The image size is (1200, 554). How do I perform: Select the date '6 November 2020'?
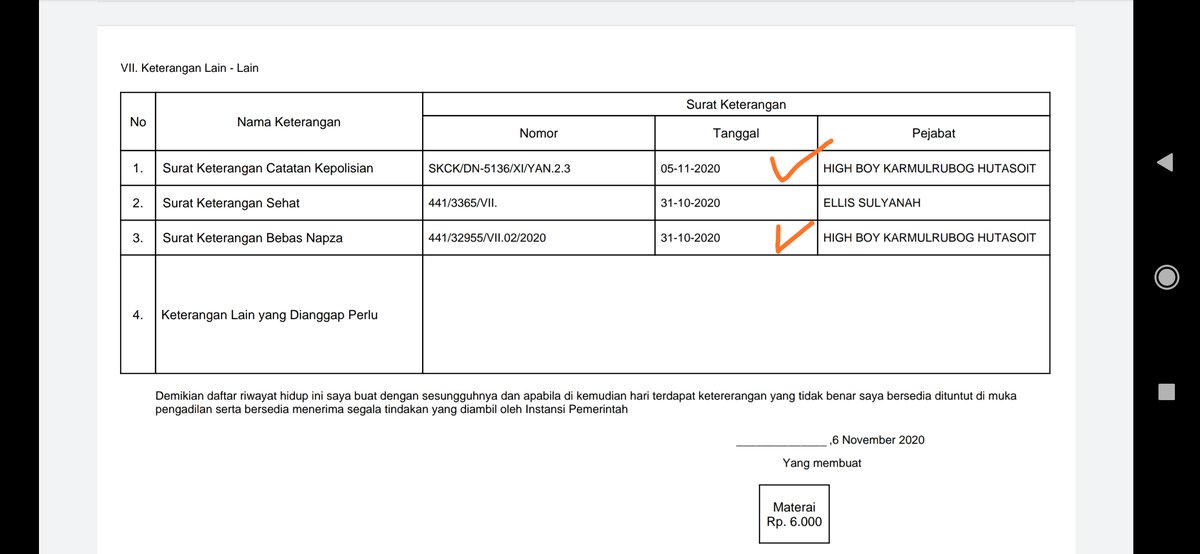coord(877,440)
